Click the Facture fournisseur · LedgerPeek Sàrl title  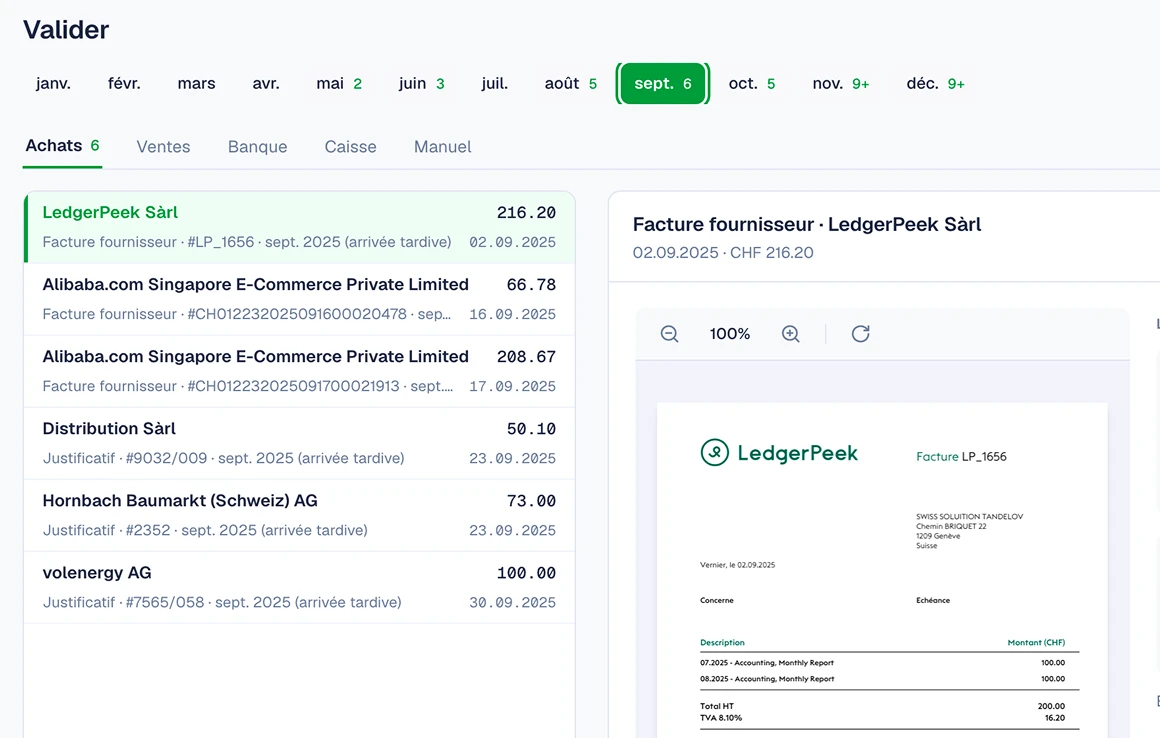click(806, 224)
